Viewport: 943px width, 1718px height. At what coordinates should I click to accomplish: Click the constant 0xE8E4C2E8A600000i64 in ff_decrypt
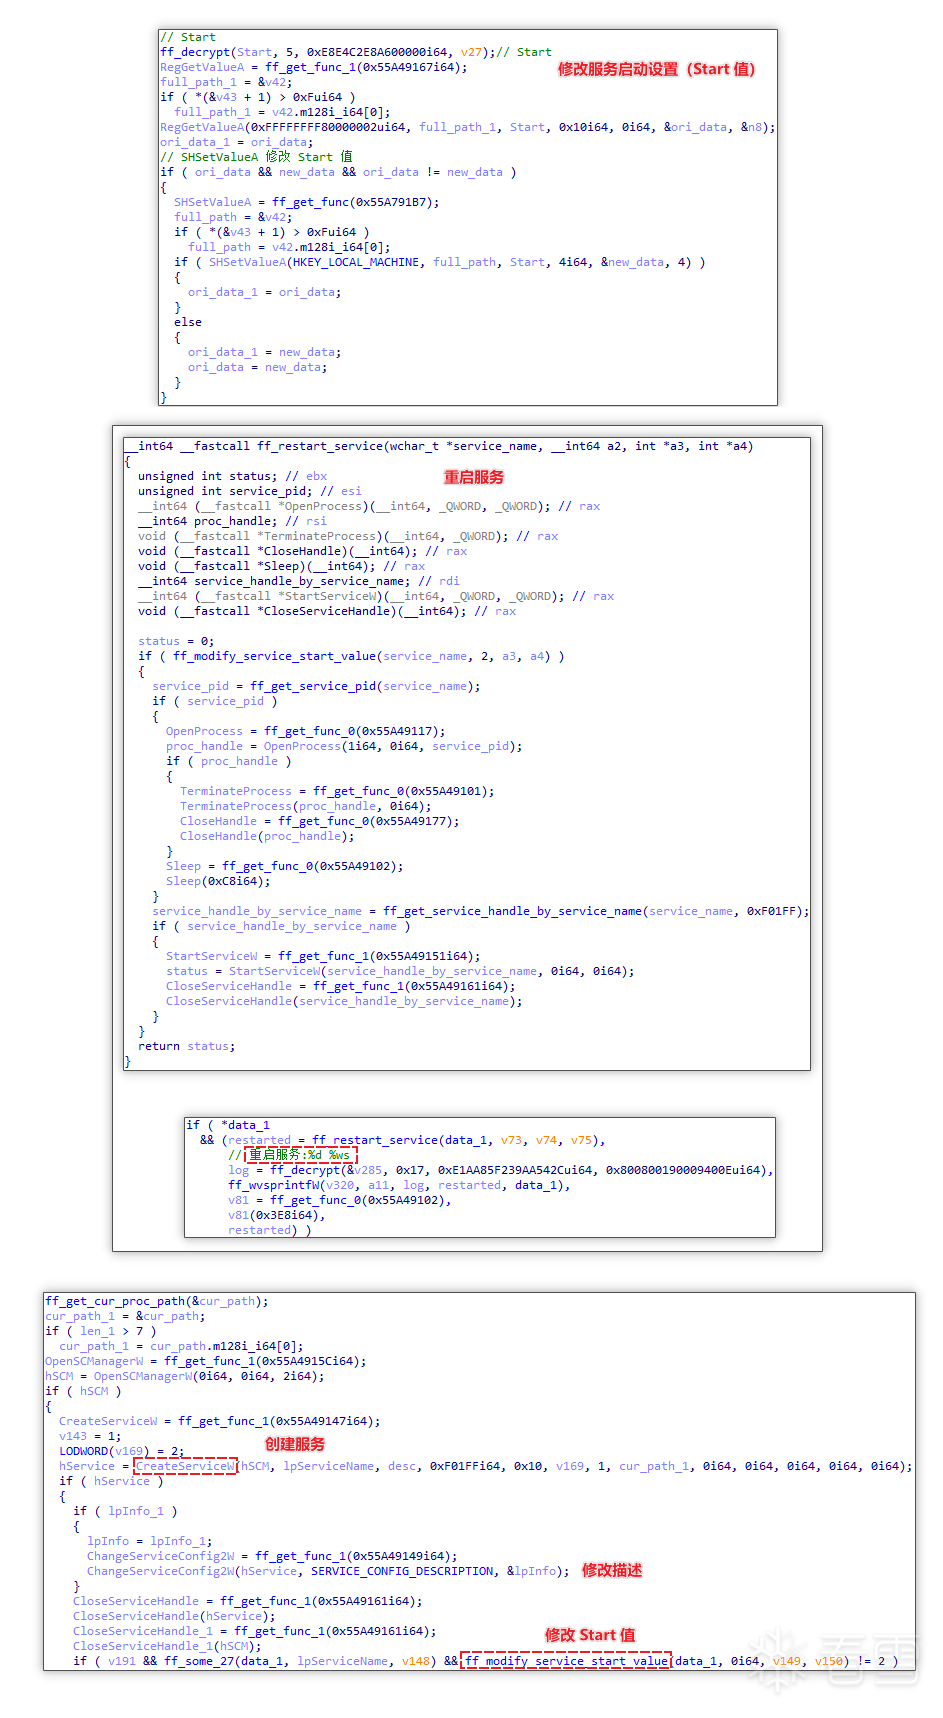coord(380,52)
